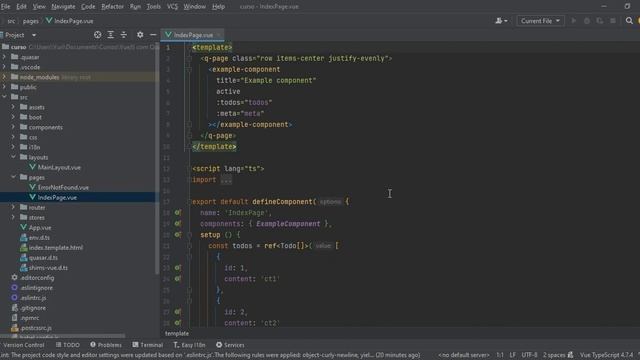640x360 pixels.
Task: Click the Select Opened File target icon
Action: (x=98, y=35)
